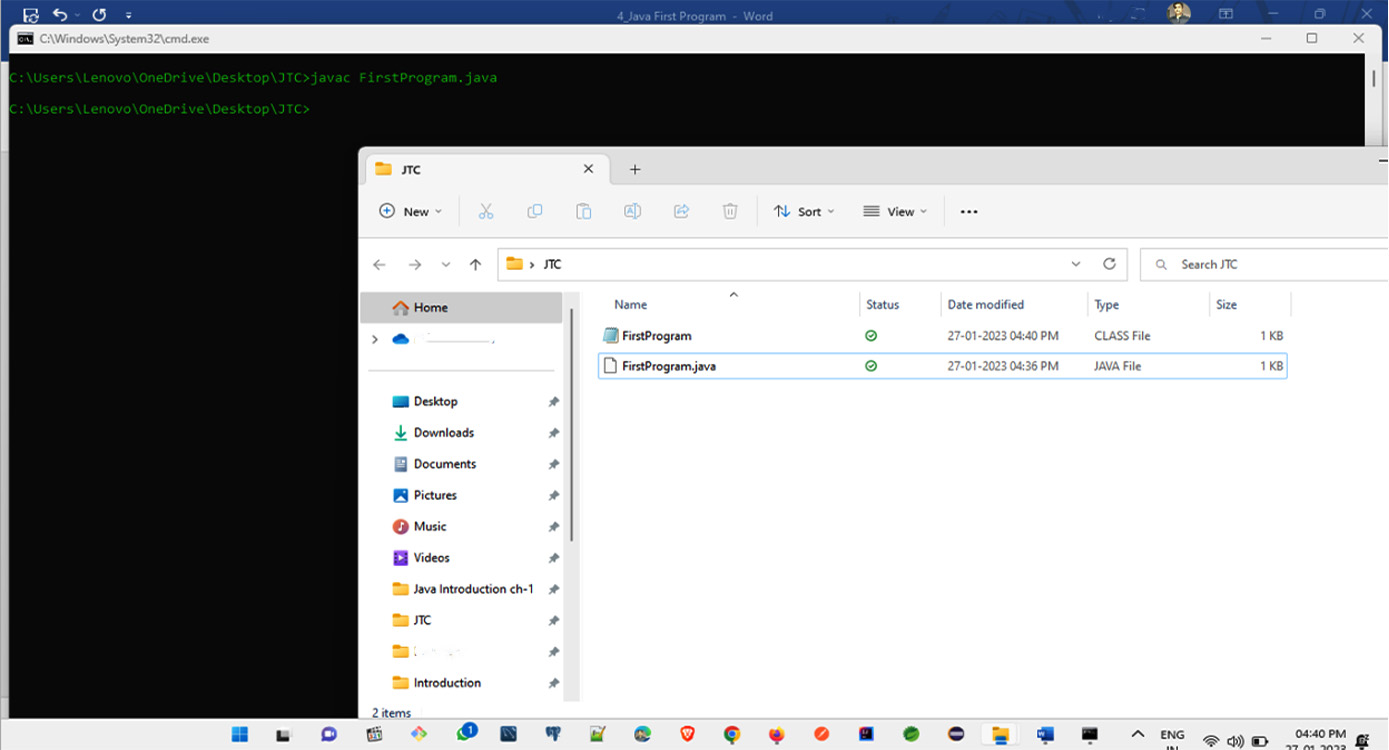Navigate up one folder level
This screenshot has height=750, width=1389.
pos(475,265)
